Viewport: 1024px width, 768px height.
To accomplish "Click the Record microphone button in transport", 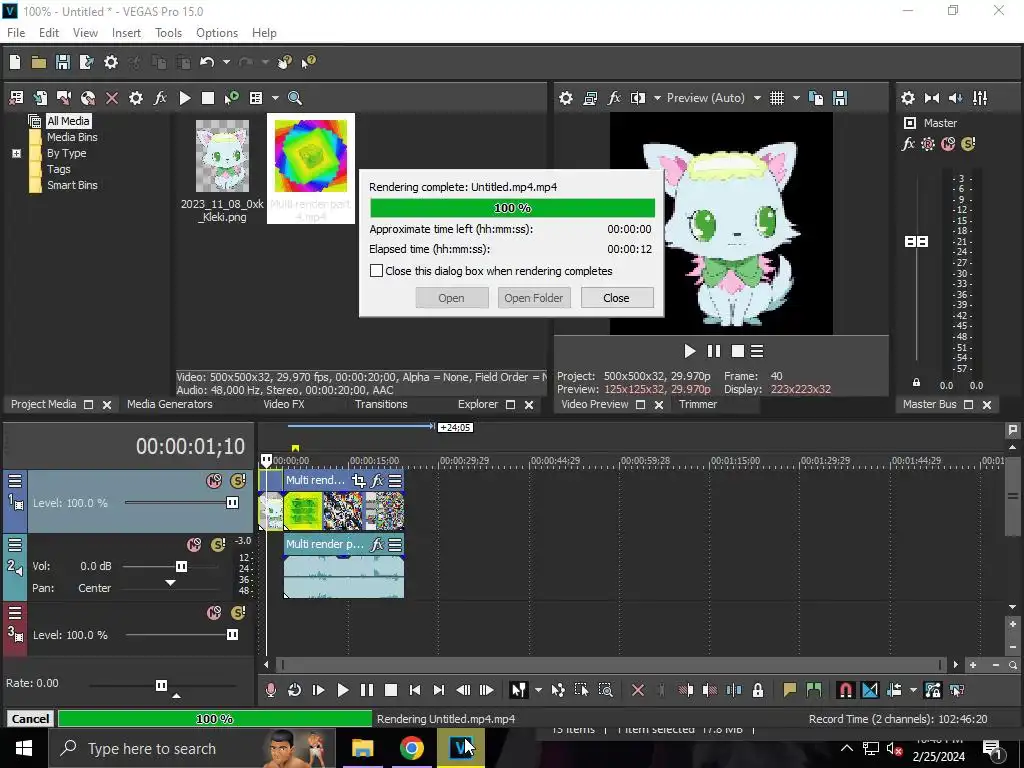I will point(270,690).
